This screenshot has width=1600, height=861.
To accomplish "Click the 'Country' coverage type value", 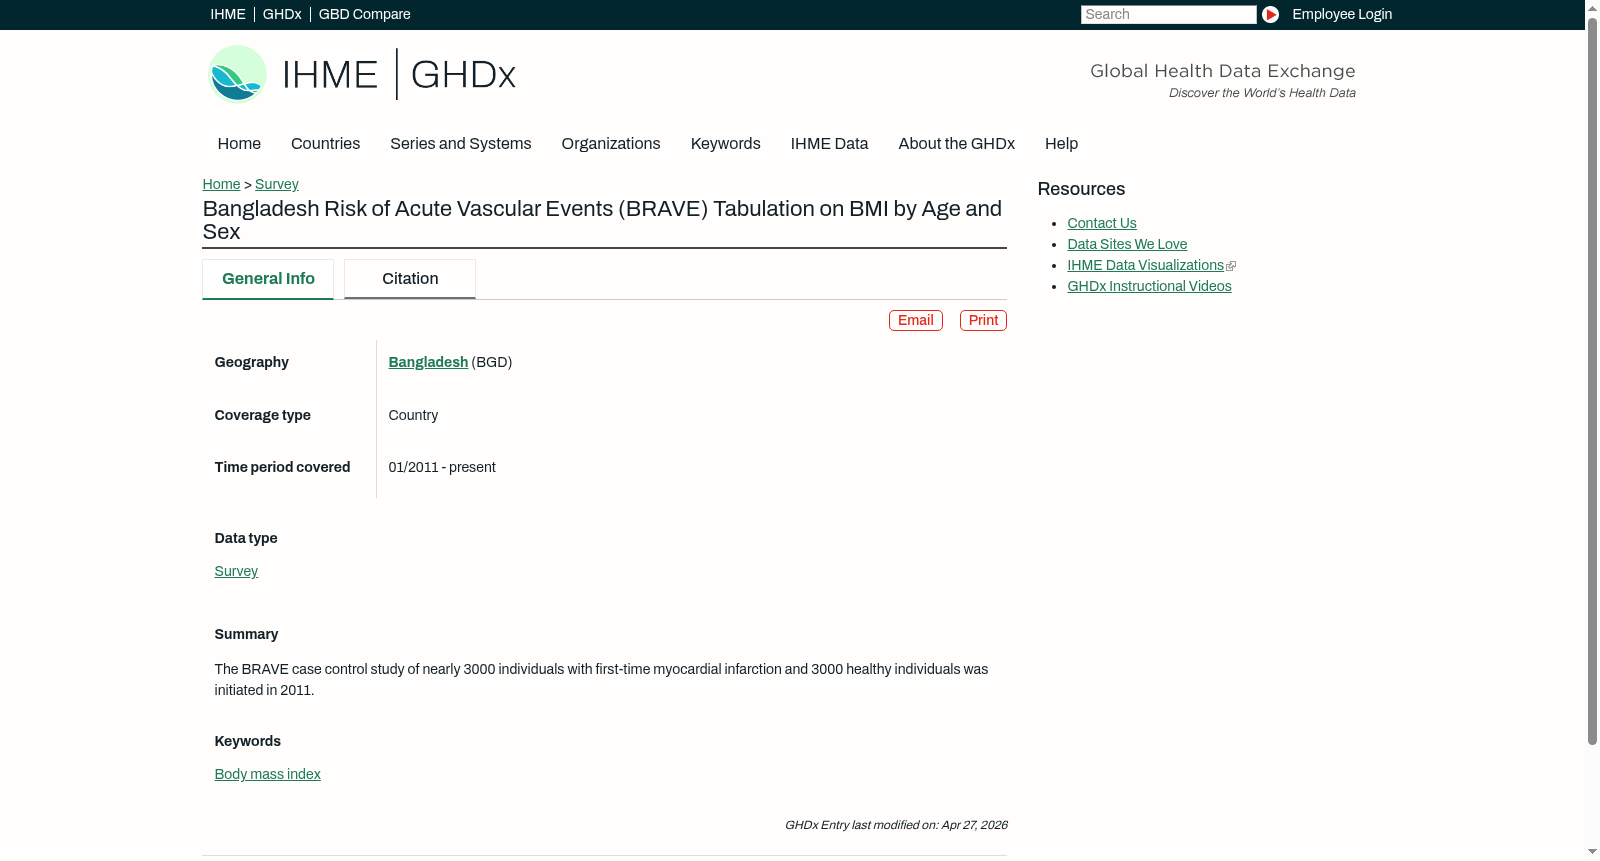I will click(x=413, y=415).
